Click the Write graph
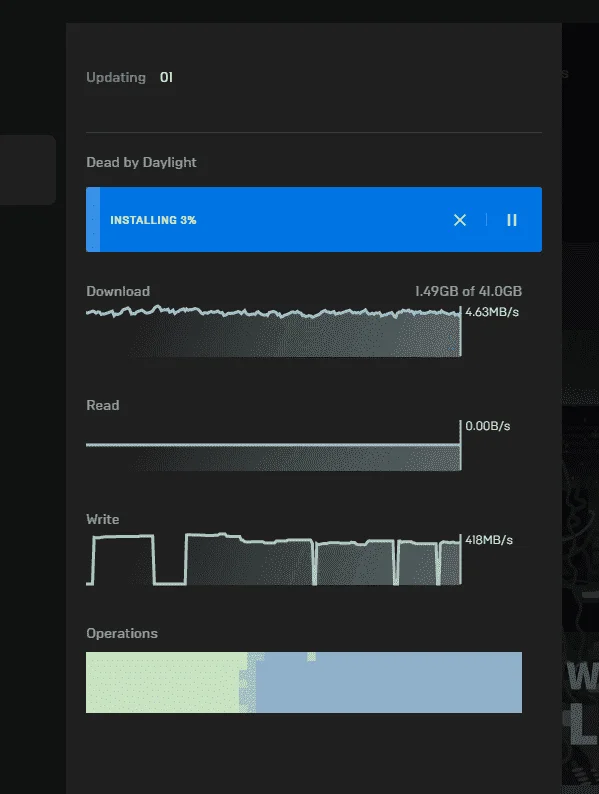This screenshot has height=794, width=599. click(x=273, y=559)
